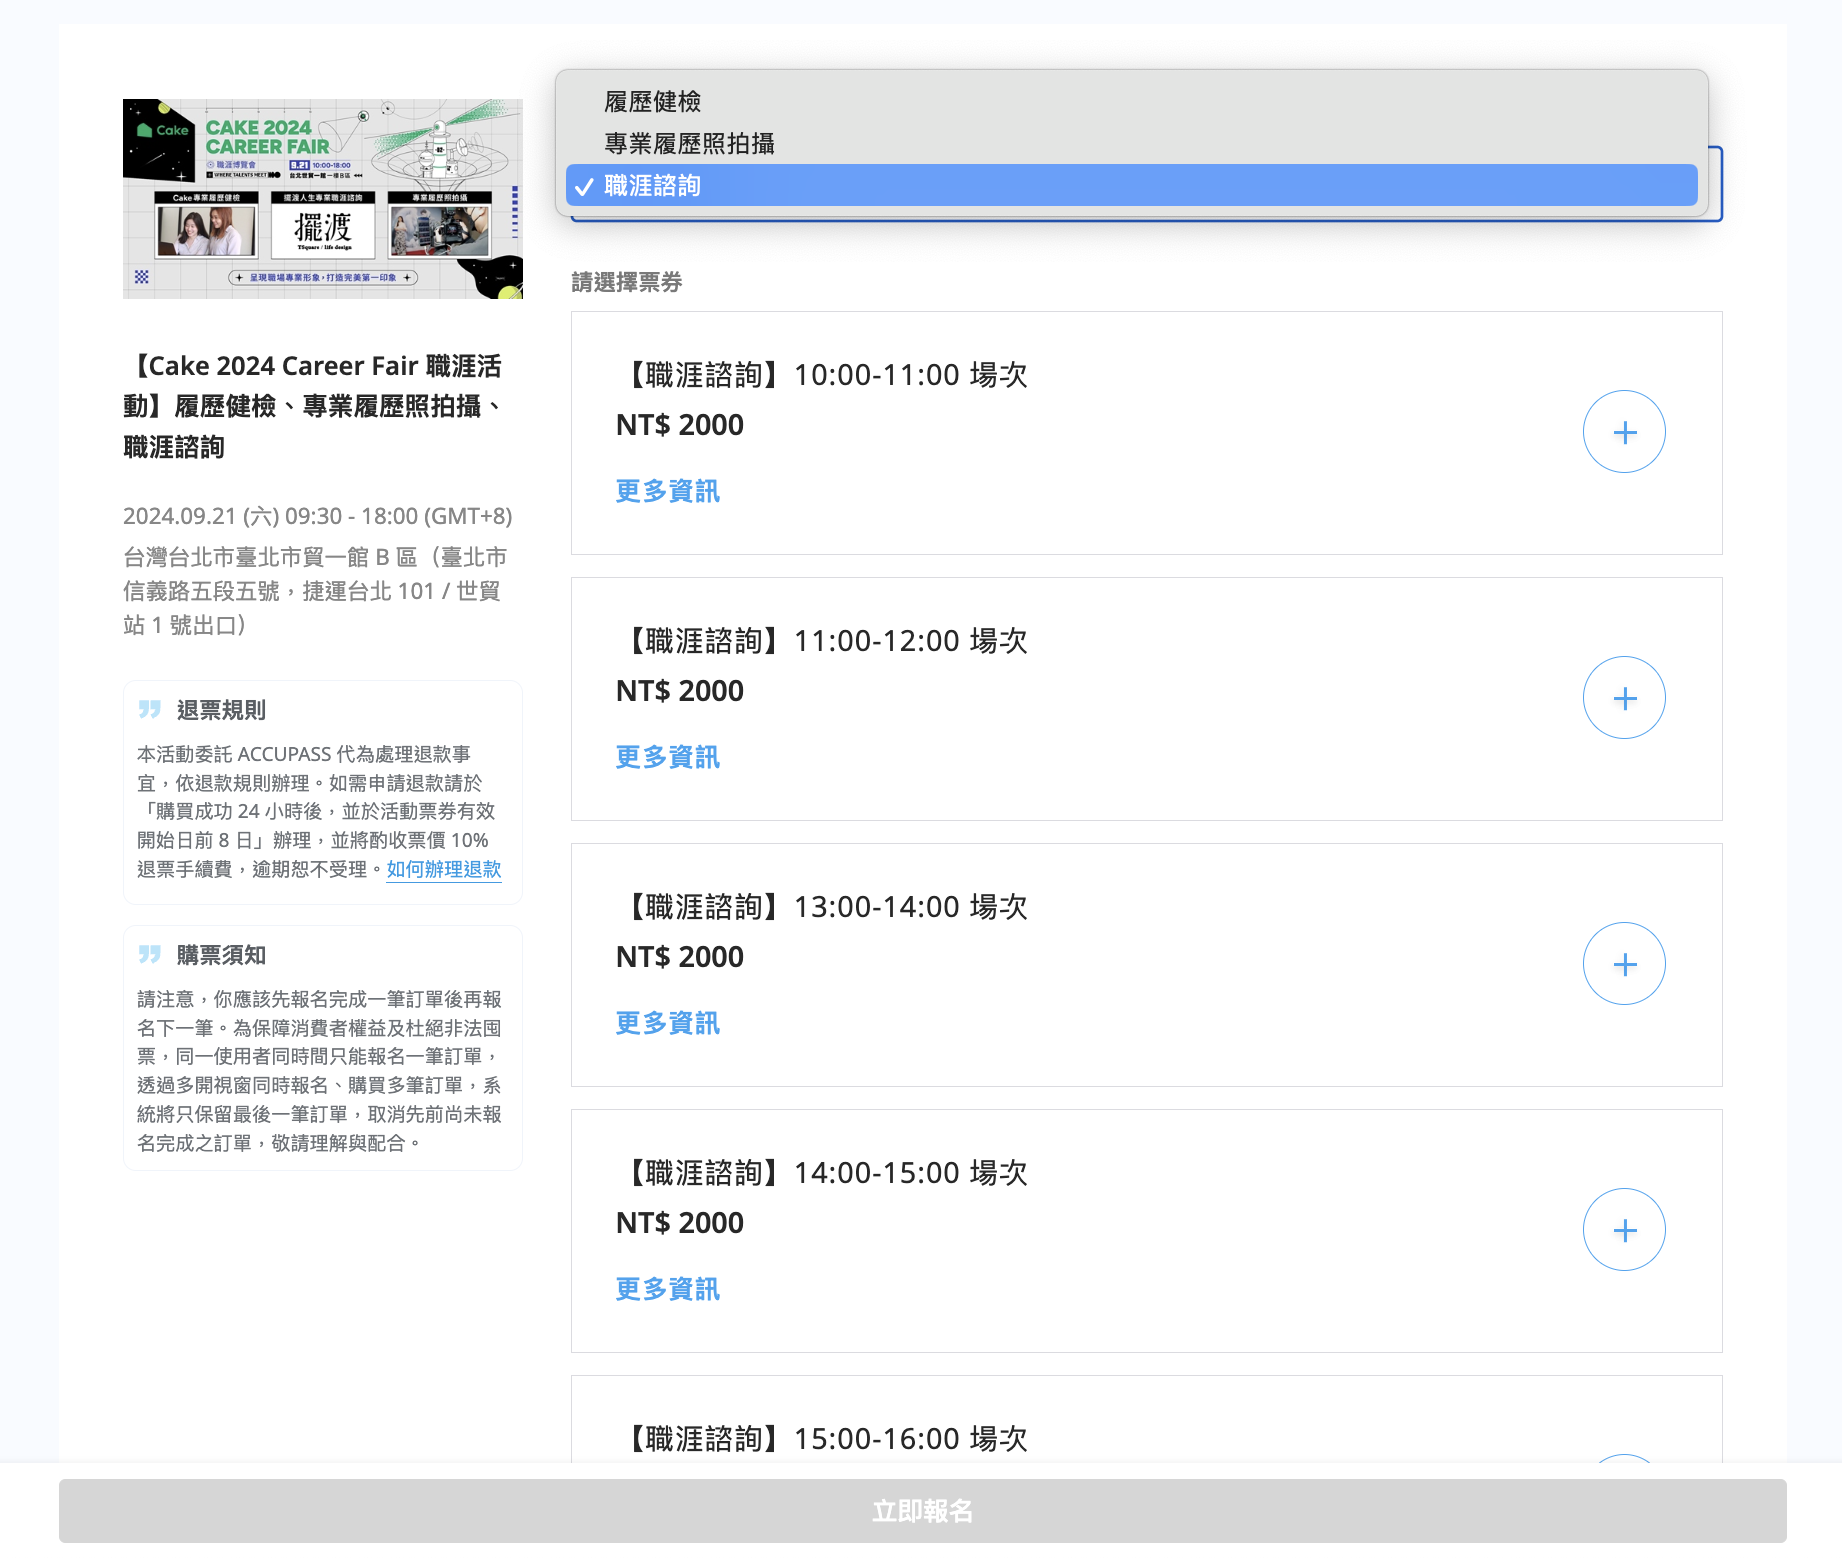Viewport: 1842px width, 1558px height.
Task: Add a 13:00-14:00 career consultation ticket
Action: point(1623,964)
